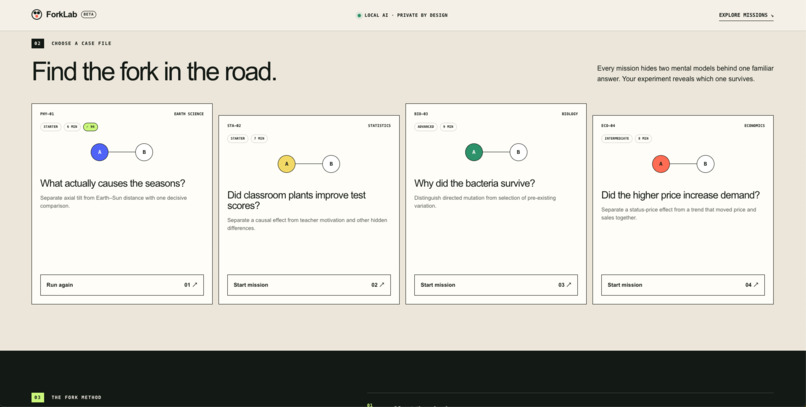Click the B node on seasons card

(x=144, y=152)
